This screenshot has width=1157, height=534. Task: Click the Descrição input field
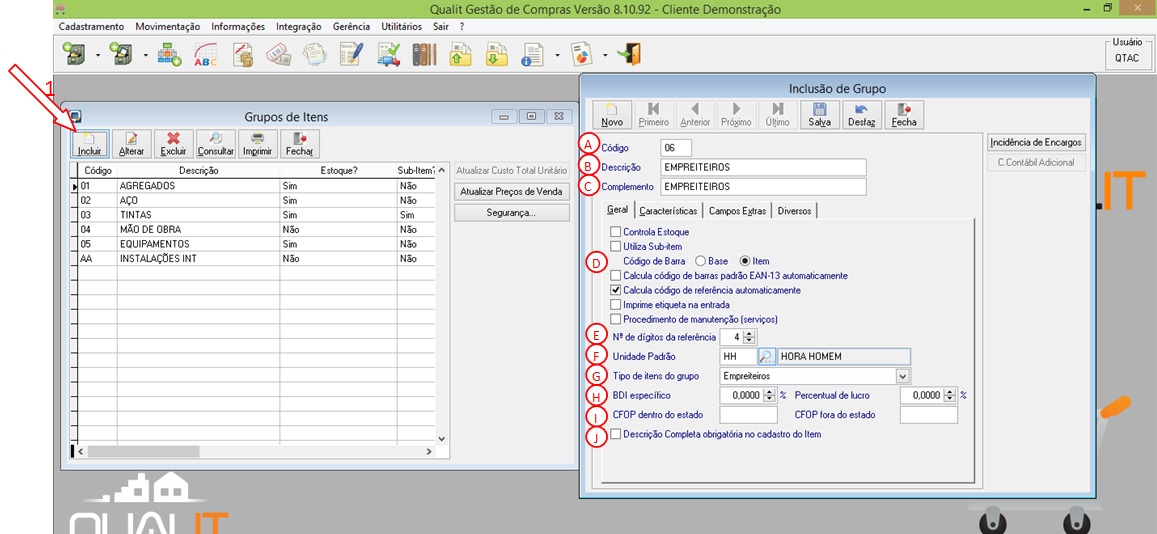point(762,167)
